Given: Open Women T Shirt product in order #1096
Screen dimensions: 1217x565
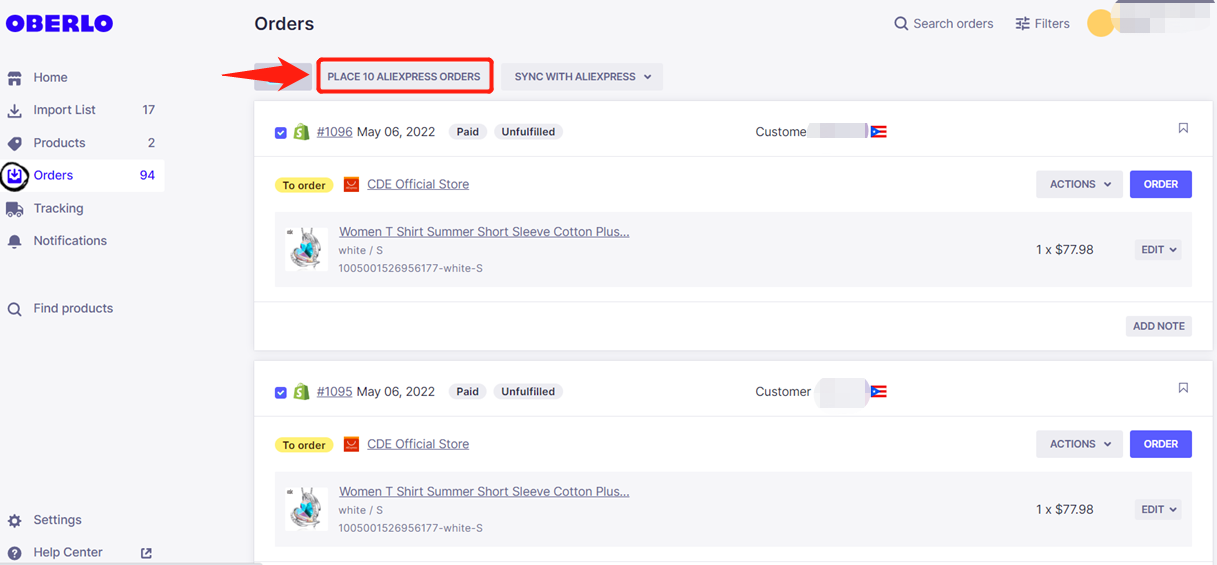Looking at the screenshot, I should click(484, 232).
